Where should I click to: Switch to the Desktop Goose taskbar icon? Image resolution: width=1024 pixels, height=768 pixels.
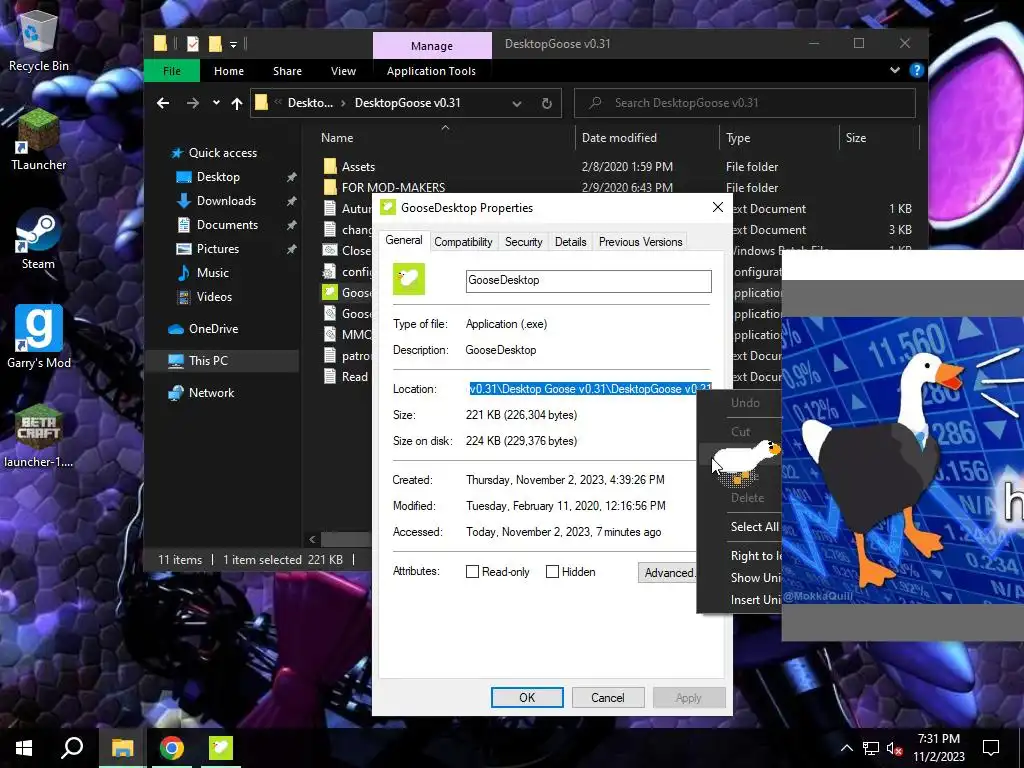click(x=221, y=748)
